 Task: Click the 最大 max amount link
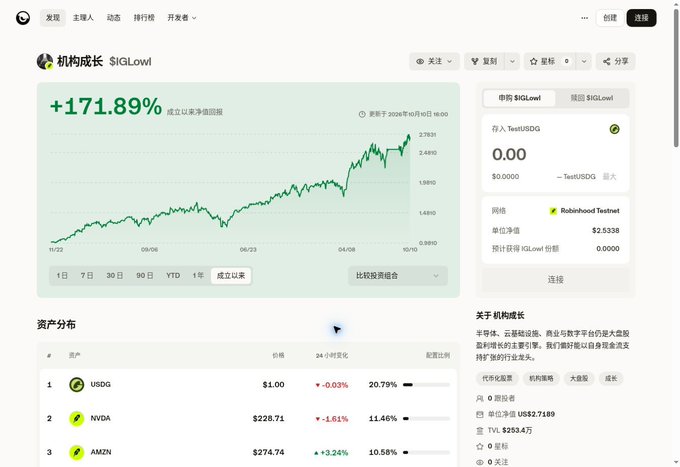click(x=609, y=176)
